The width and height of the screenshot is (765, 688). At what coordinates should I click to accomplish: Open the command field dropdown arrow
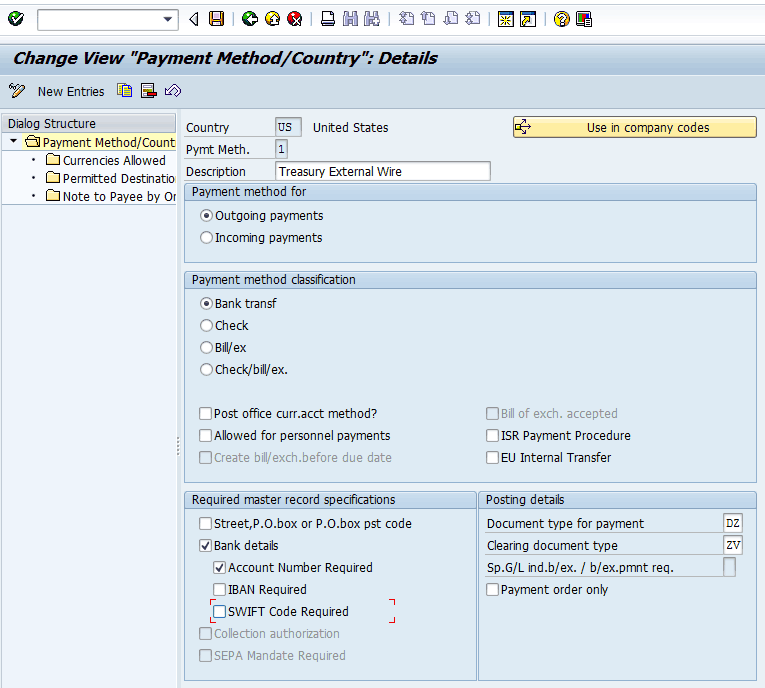168,19
